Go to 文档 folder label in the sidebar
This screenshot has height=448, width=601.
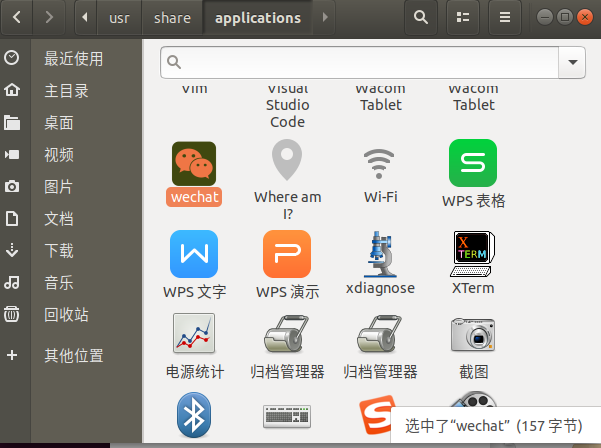59,219
